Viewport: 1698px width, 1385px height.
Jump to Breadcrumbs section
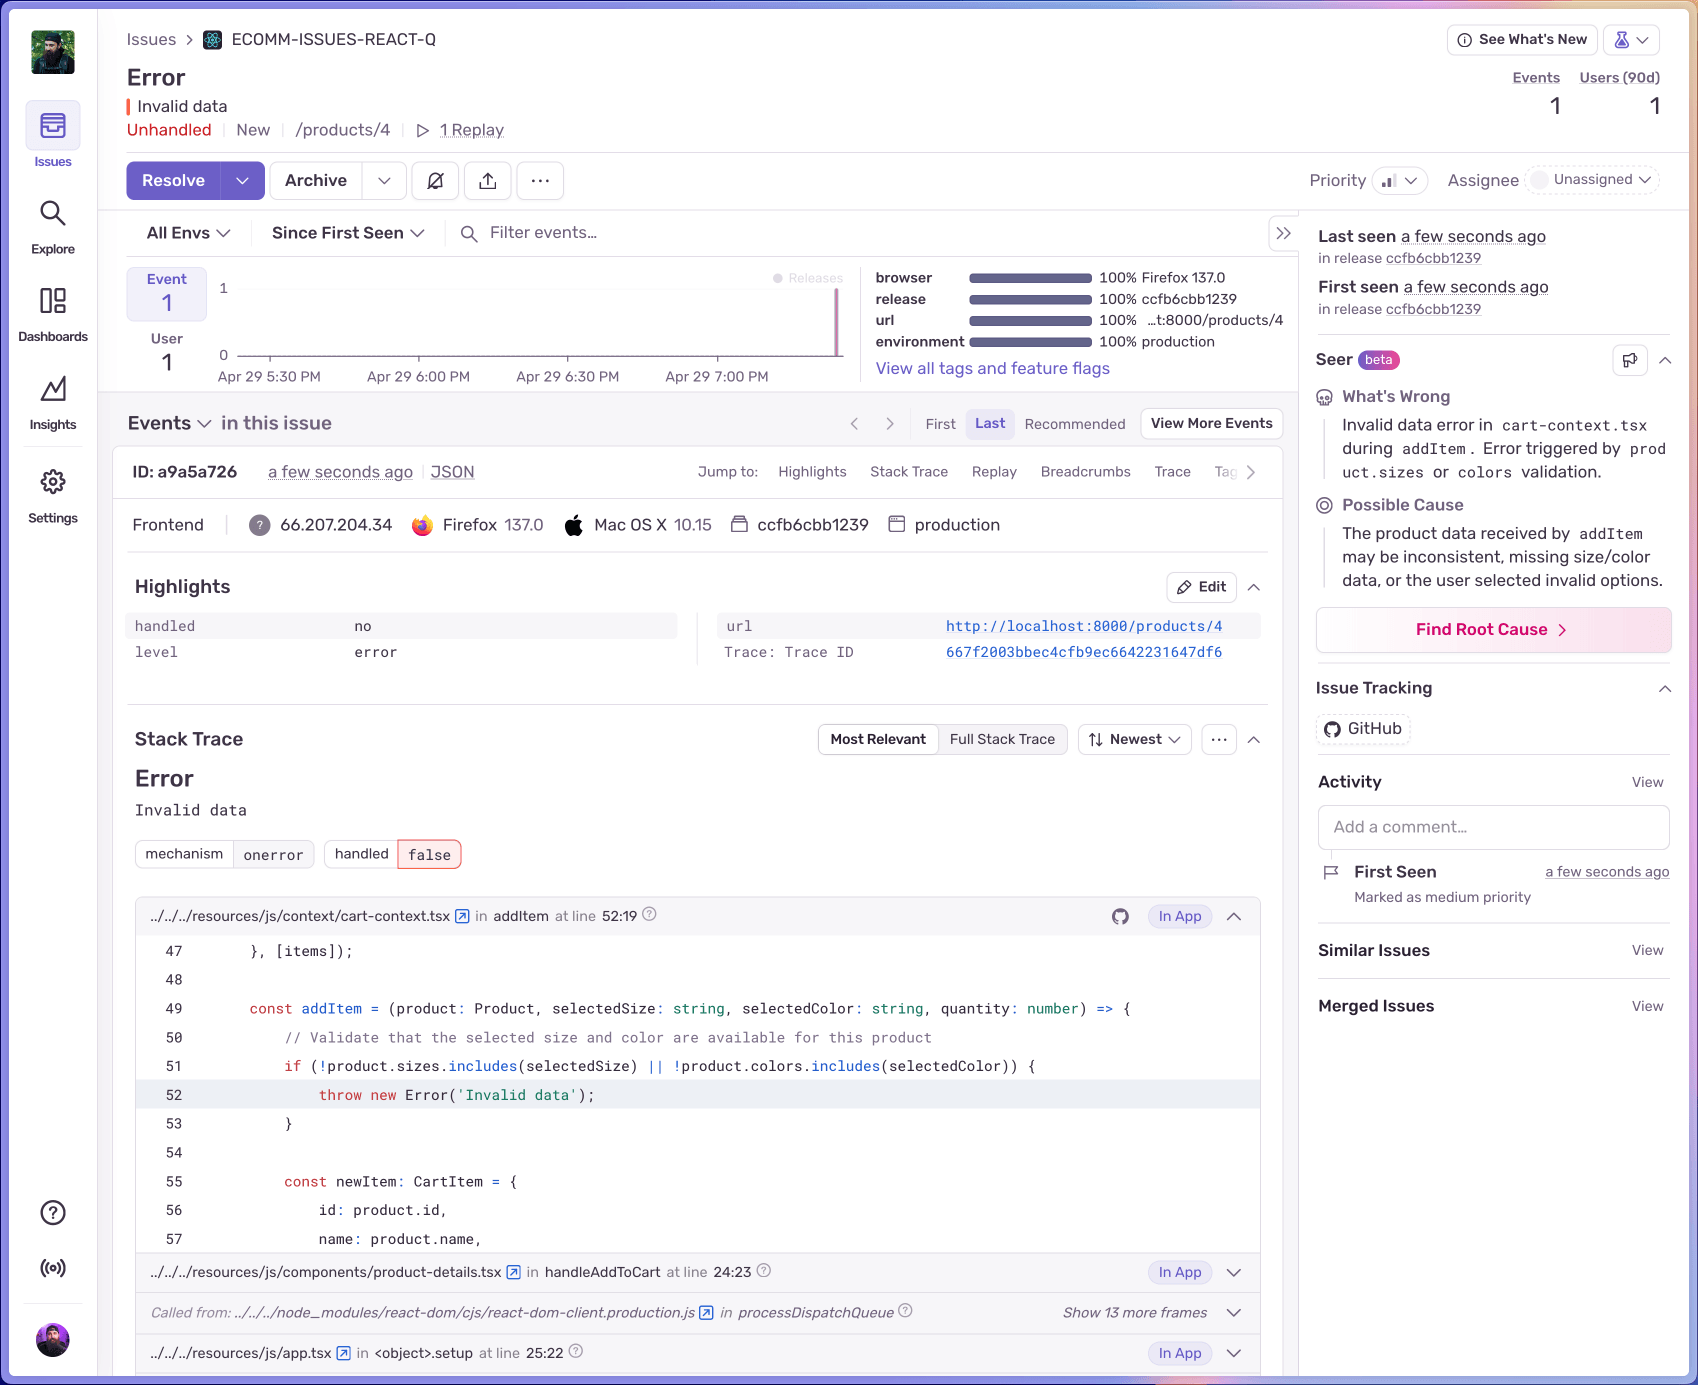coord(1085,472)
